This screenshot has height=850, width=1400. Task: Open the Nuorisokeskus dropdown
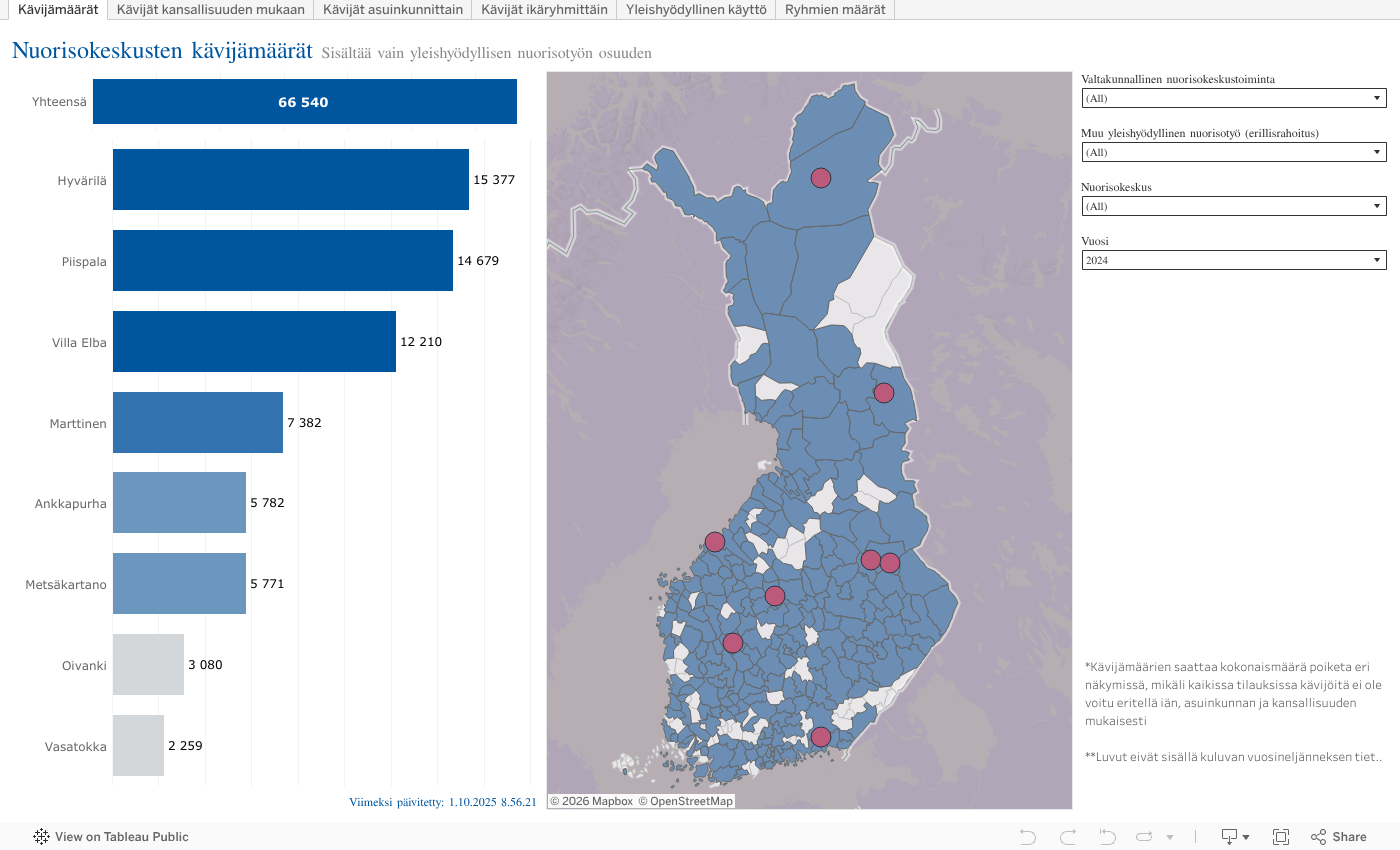point(1233,206)
